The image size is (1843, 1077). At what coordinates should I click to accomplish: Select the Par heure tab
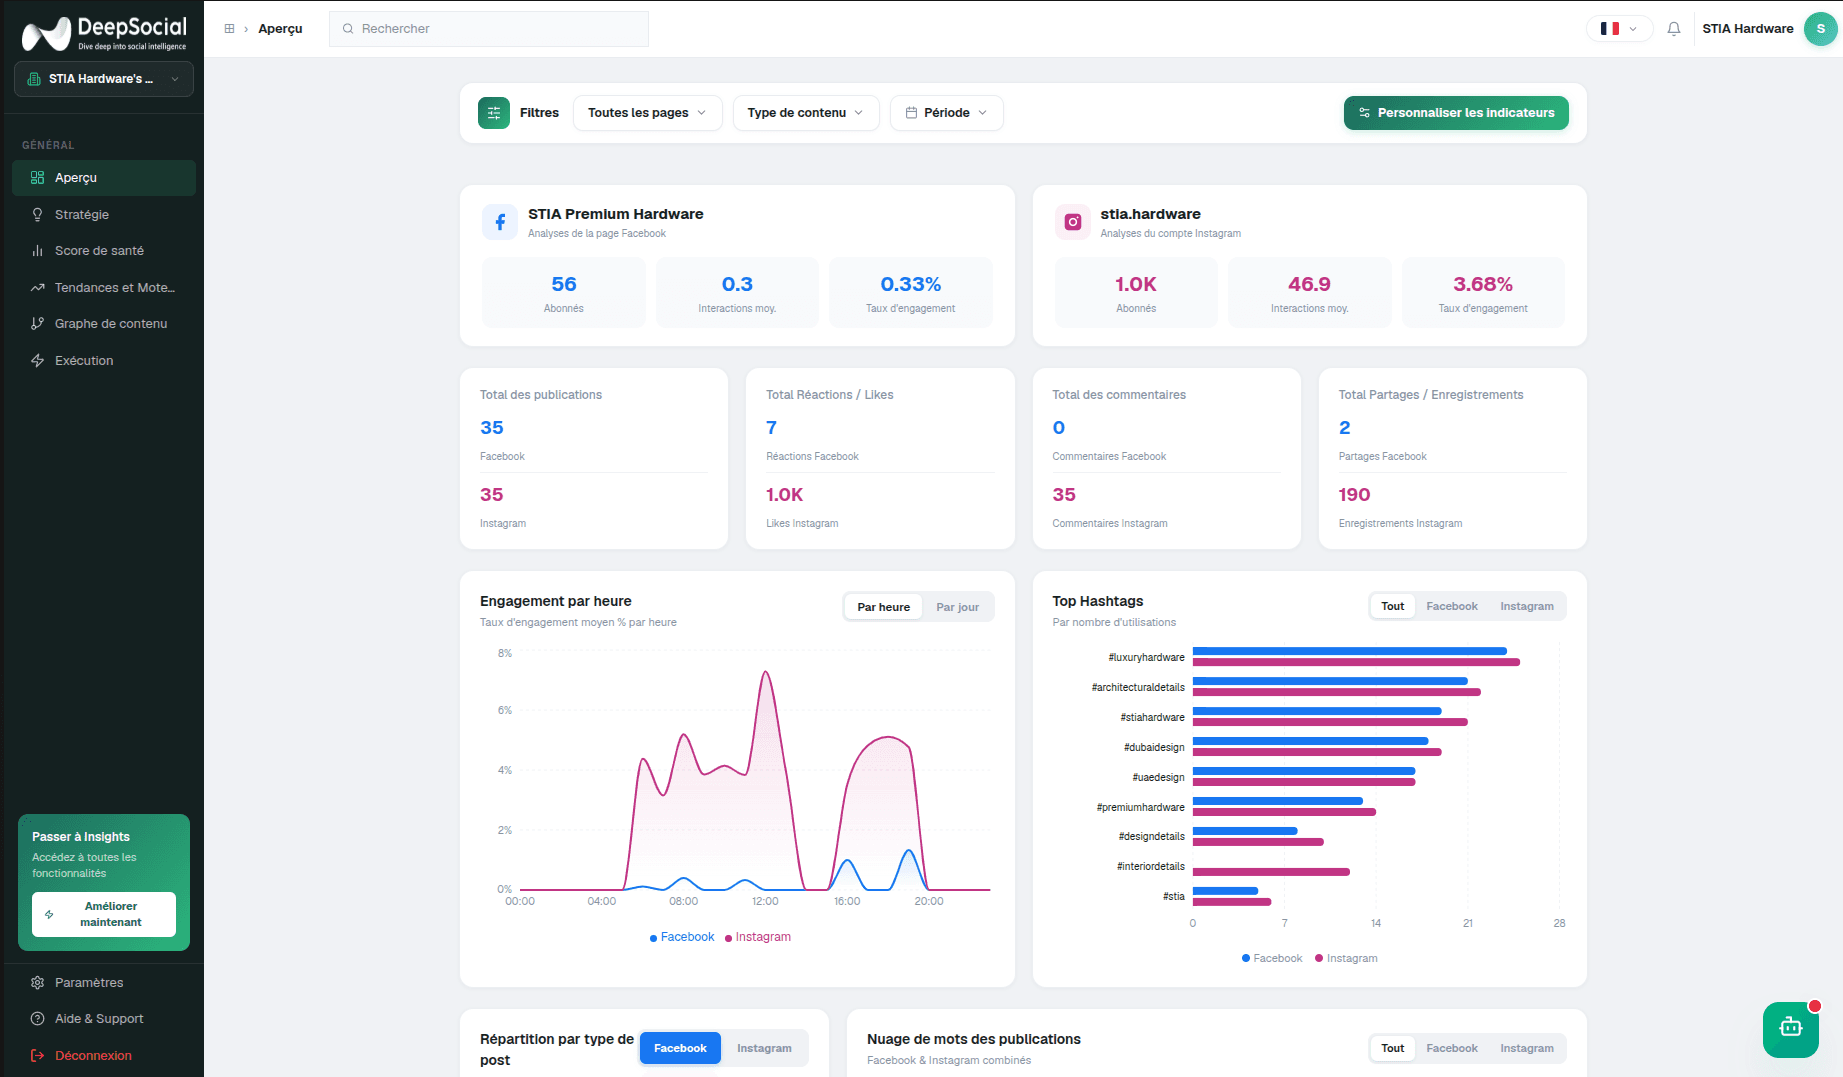(883, 607)
